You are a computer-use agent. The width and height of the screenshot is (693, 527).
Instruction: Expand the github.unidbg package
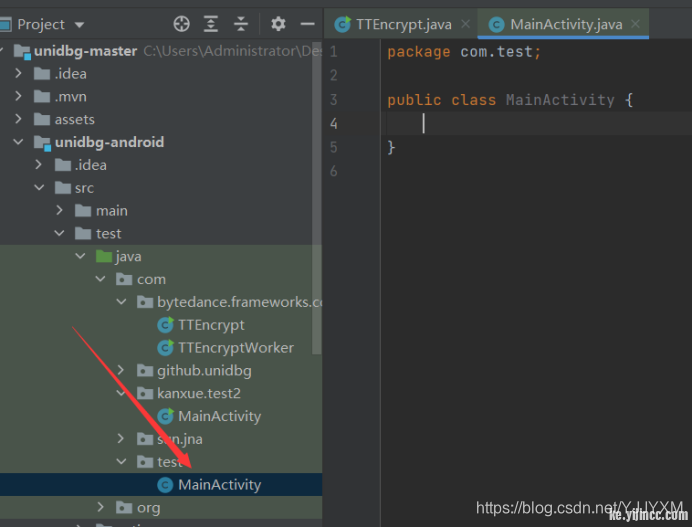point(121,370)
